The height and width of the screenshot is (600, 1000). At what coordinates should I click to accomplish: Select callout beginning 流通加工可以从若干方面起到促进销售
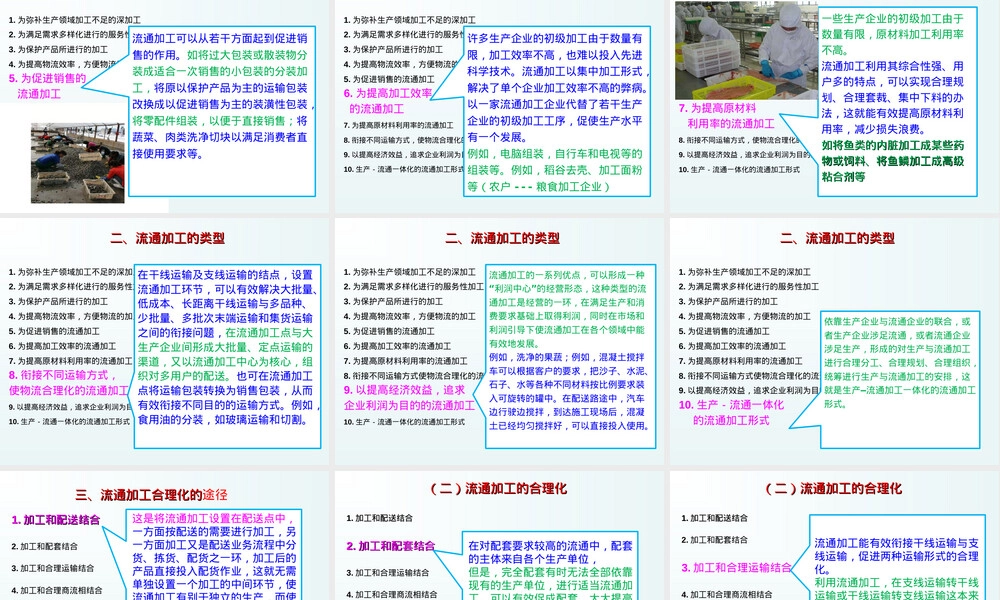[222, 111]
